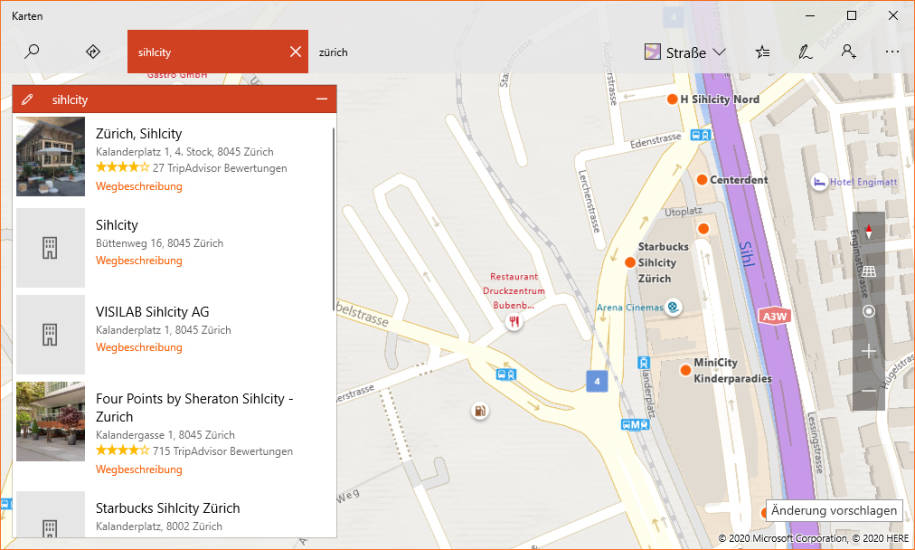
Task: Open the search magnifier icon
Action: [32, 51]
